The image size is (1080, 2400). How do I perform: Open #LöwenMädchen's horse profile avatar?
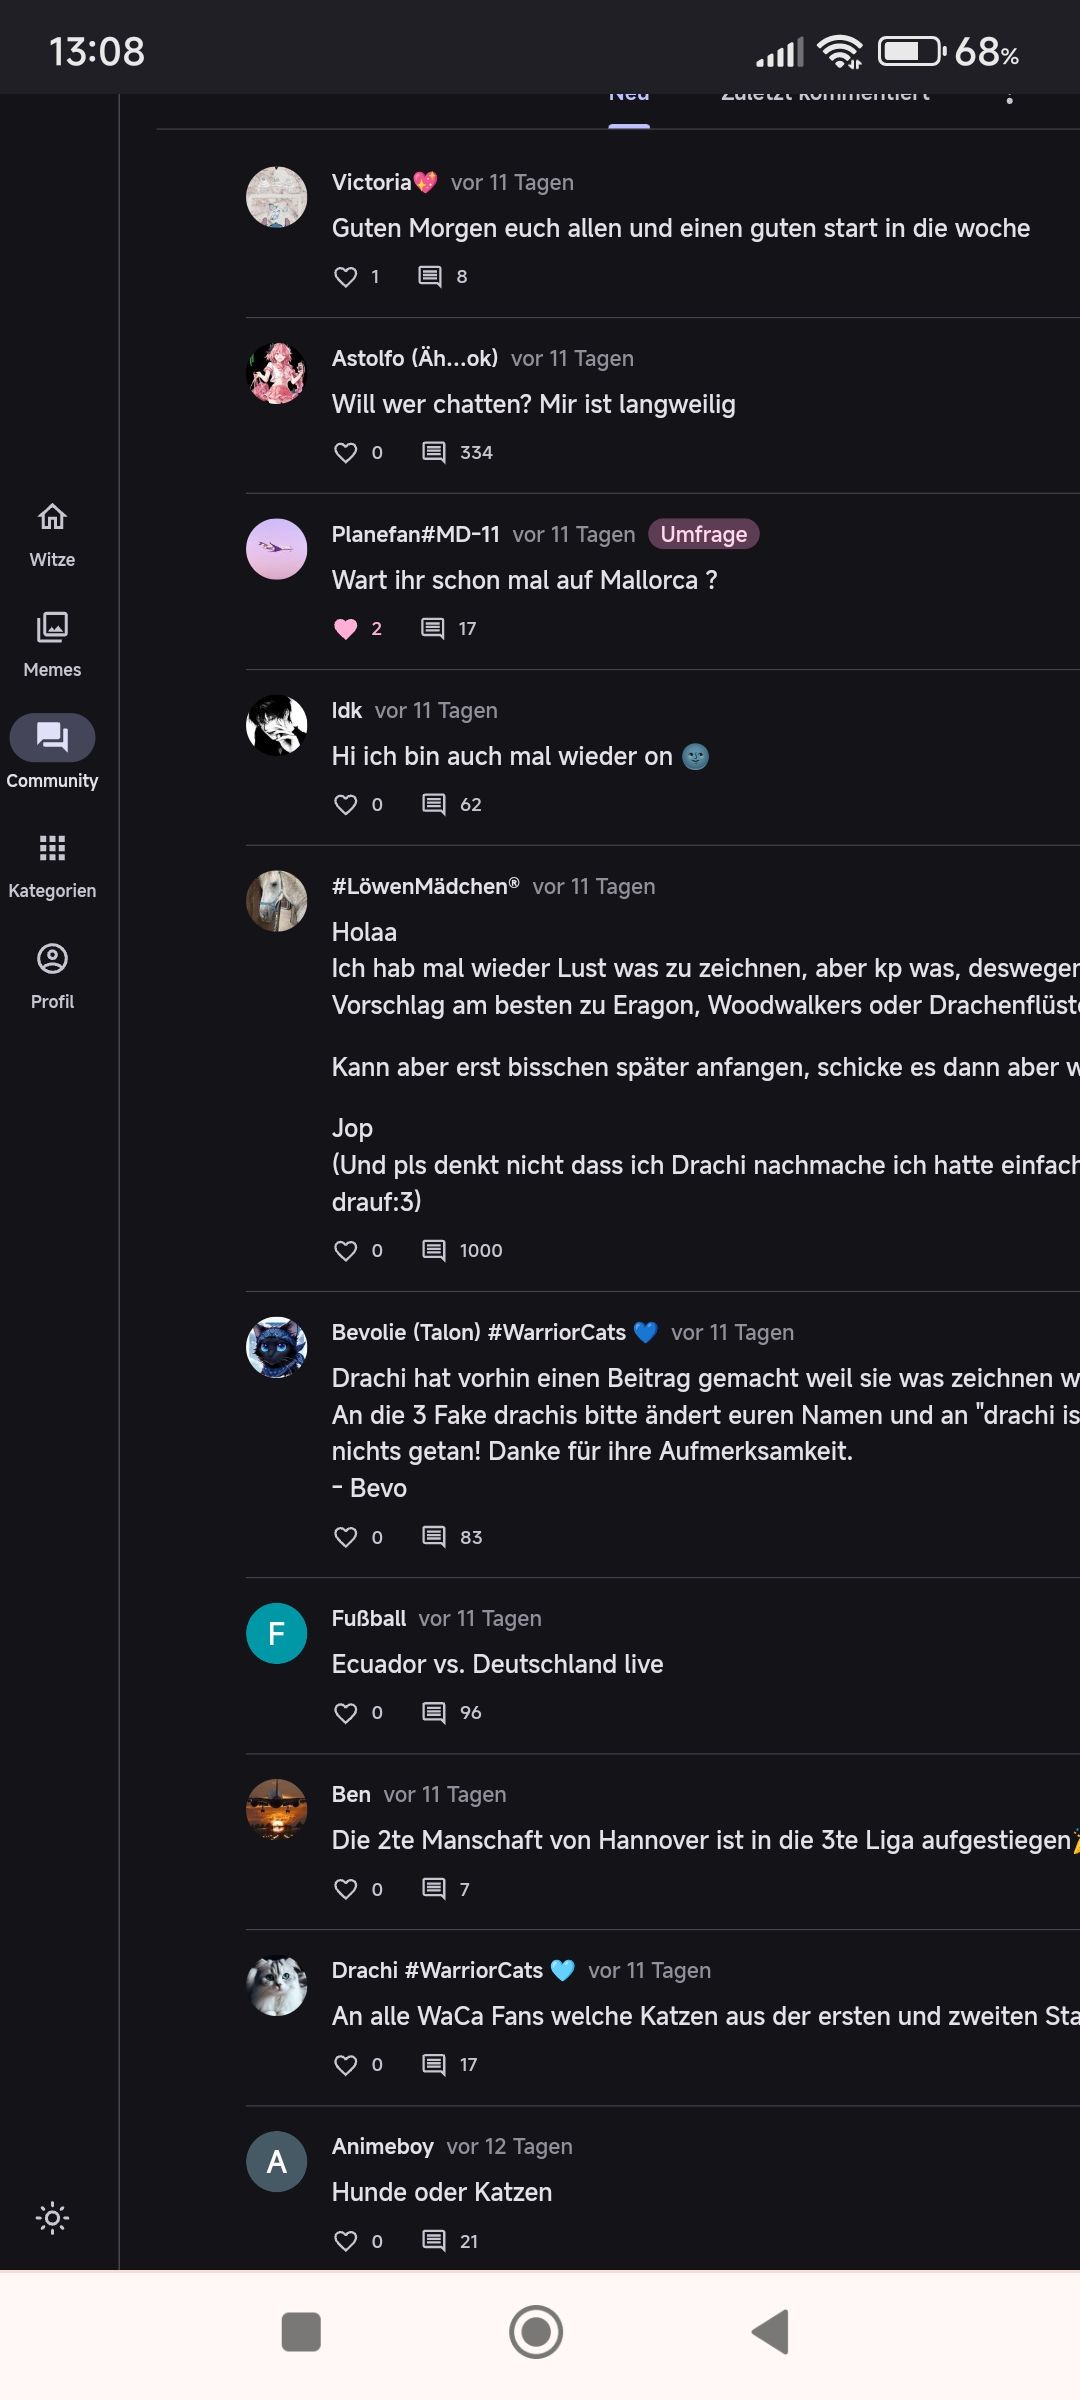(276, 901)
